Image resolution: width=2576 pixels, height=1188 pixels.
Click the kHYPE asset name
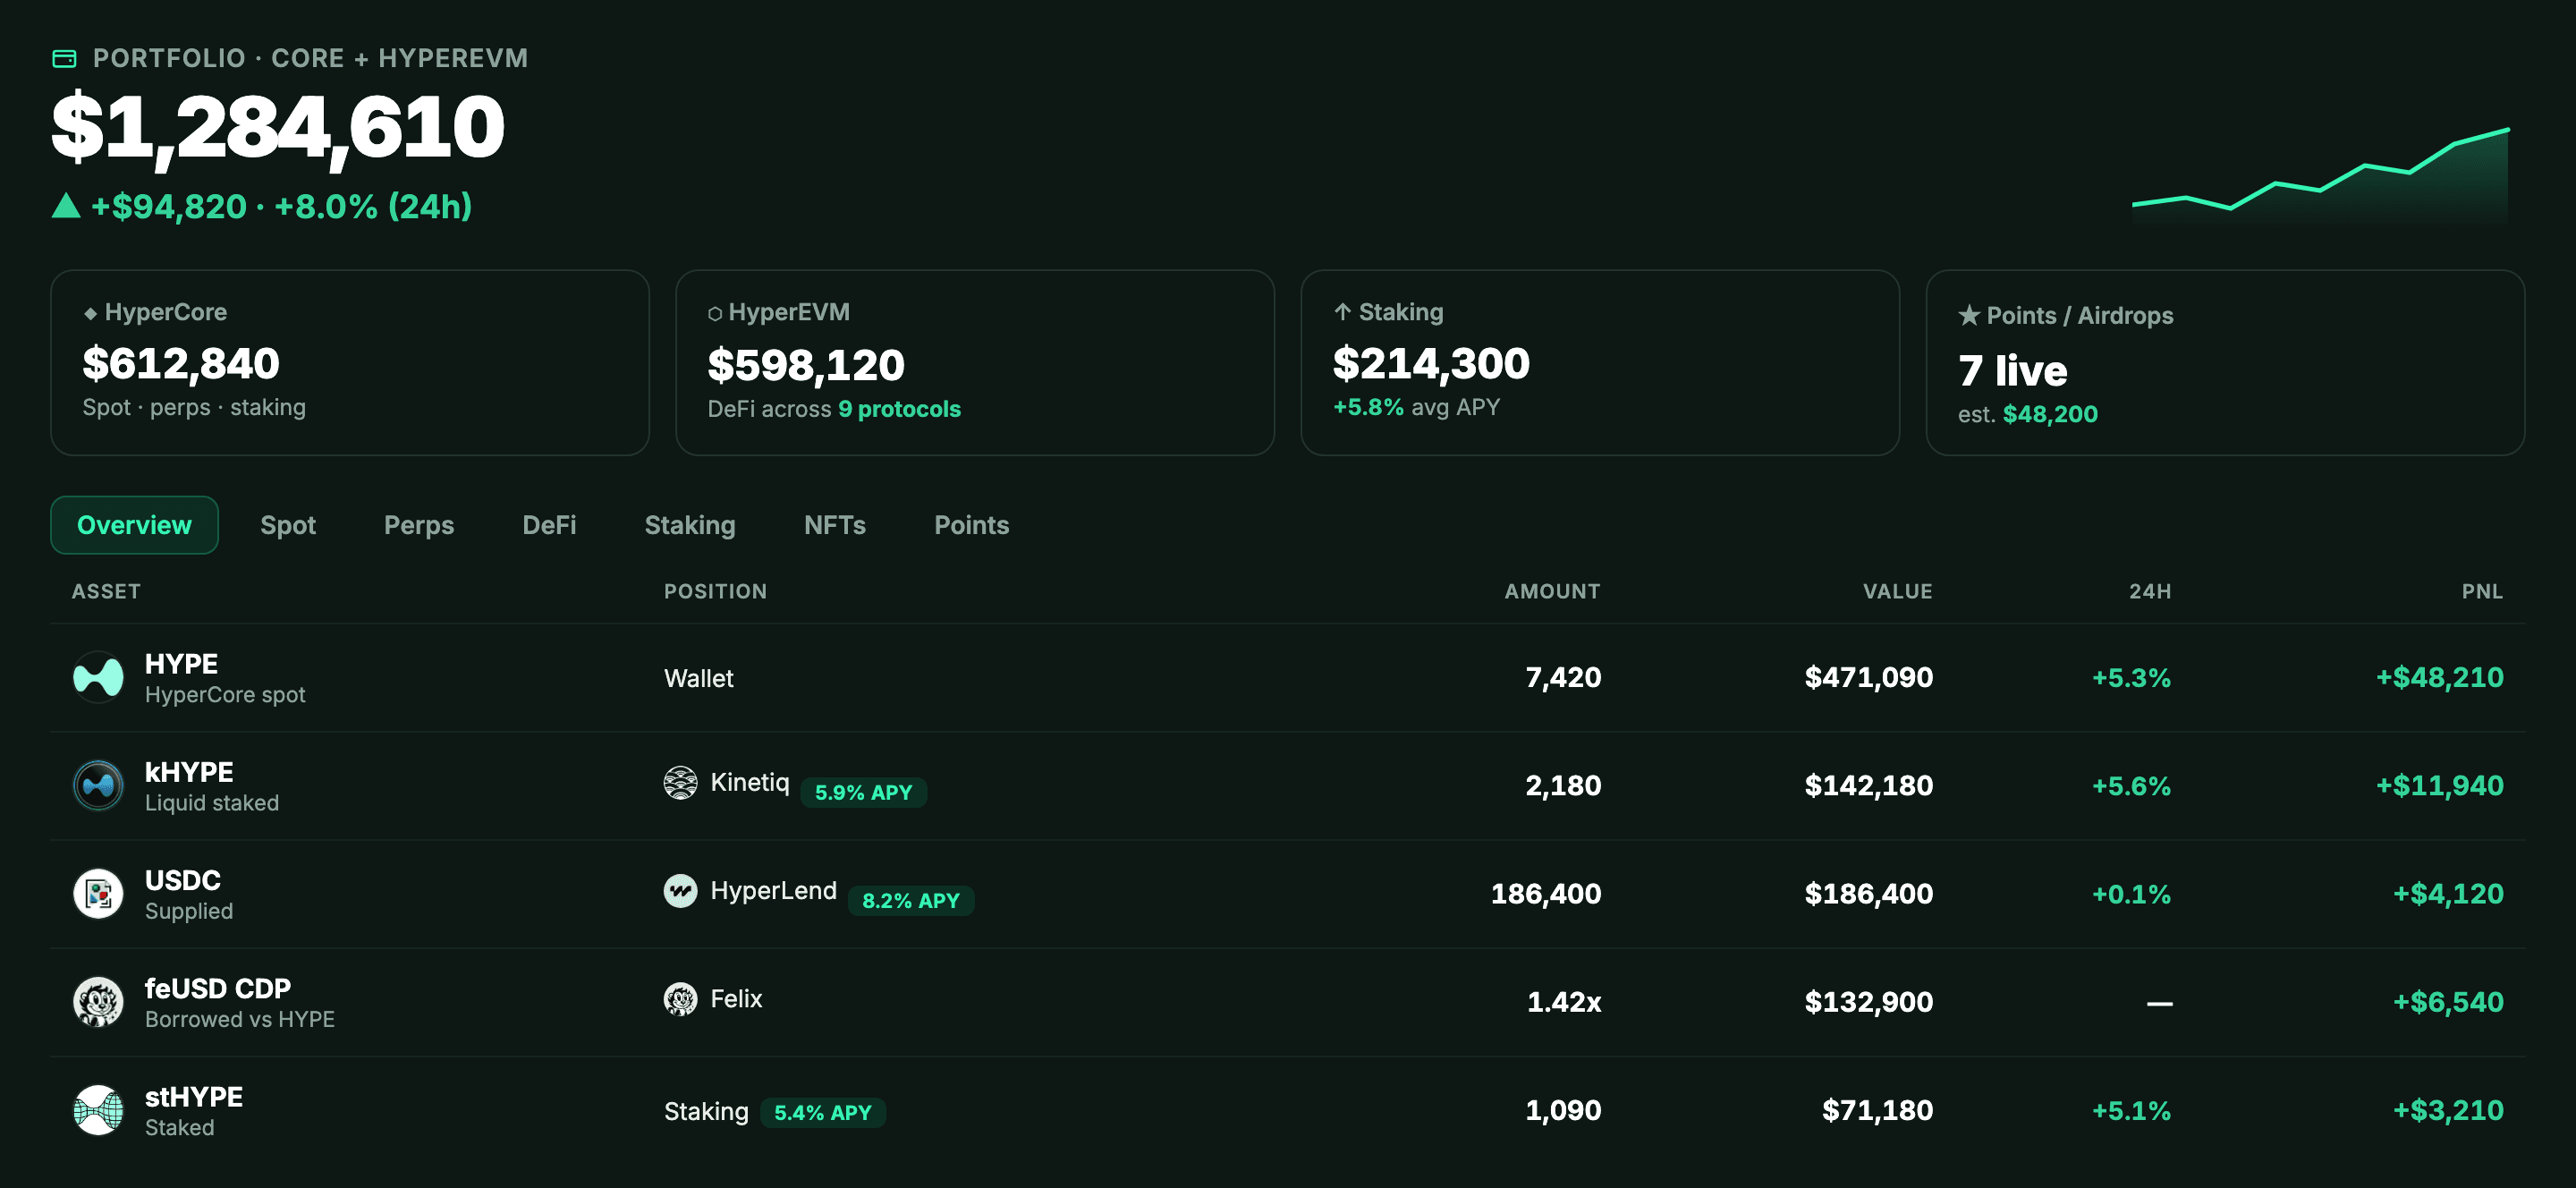click(x=189, y=772)
